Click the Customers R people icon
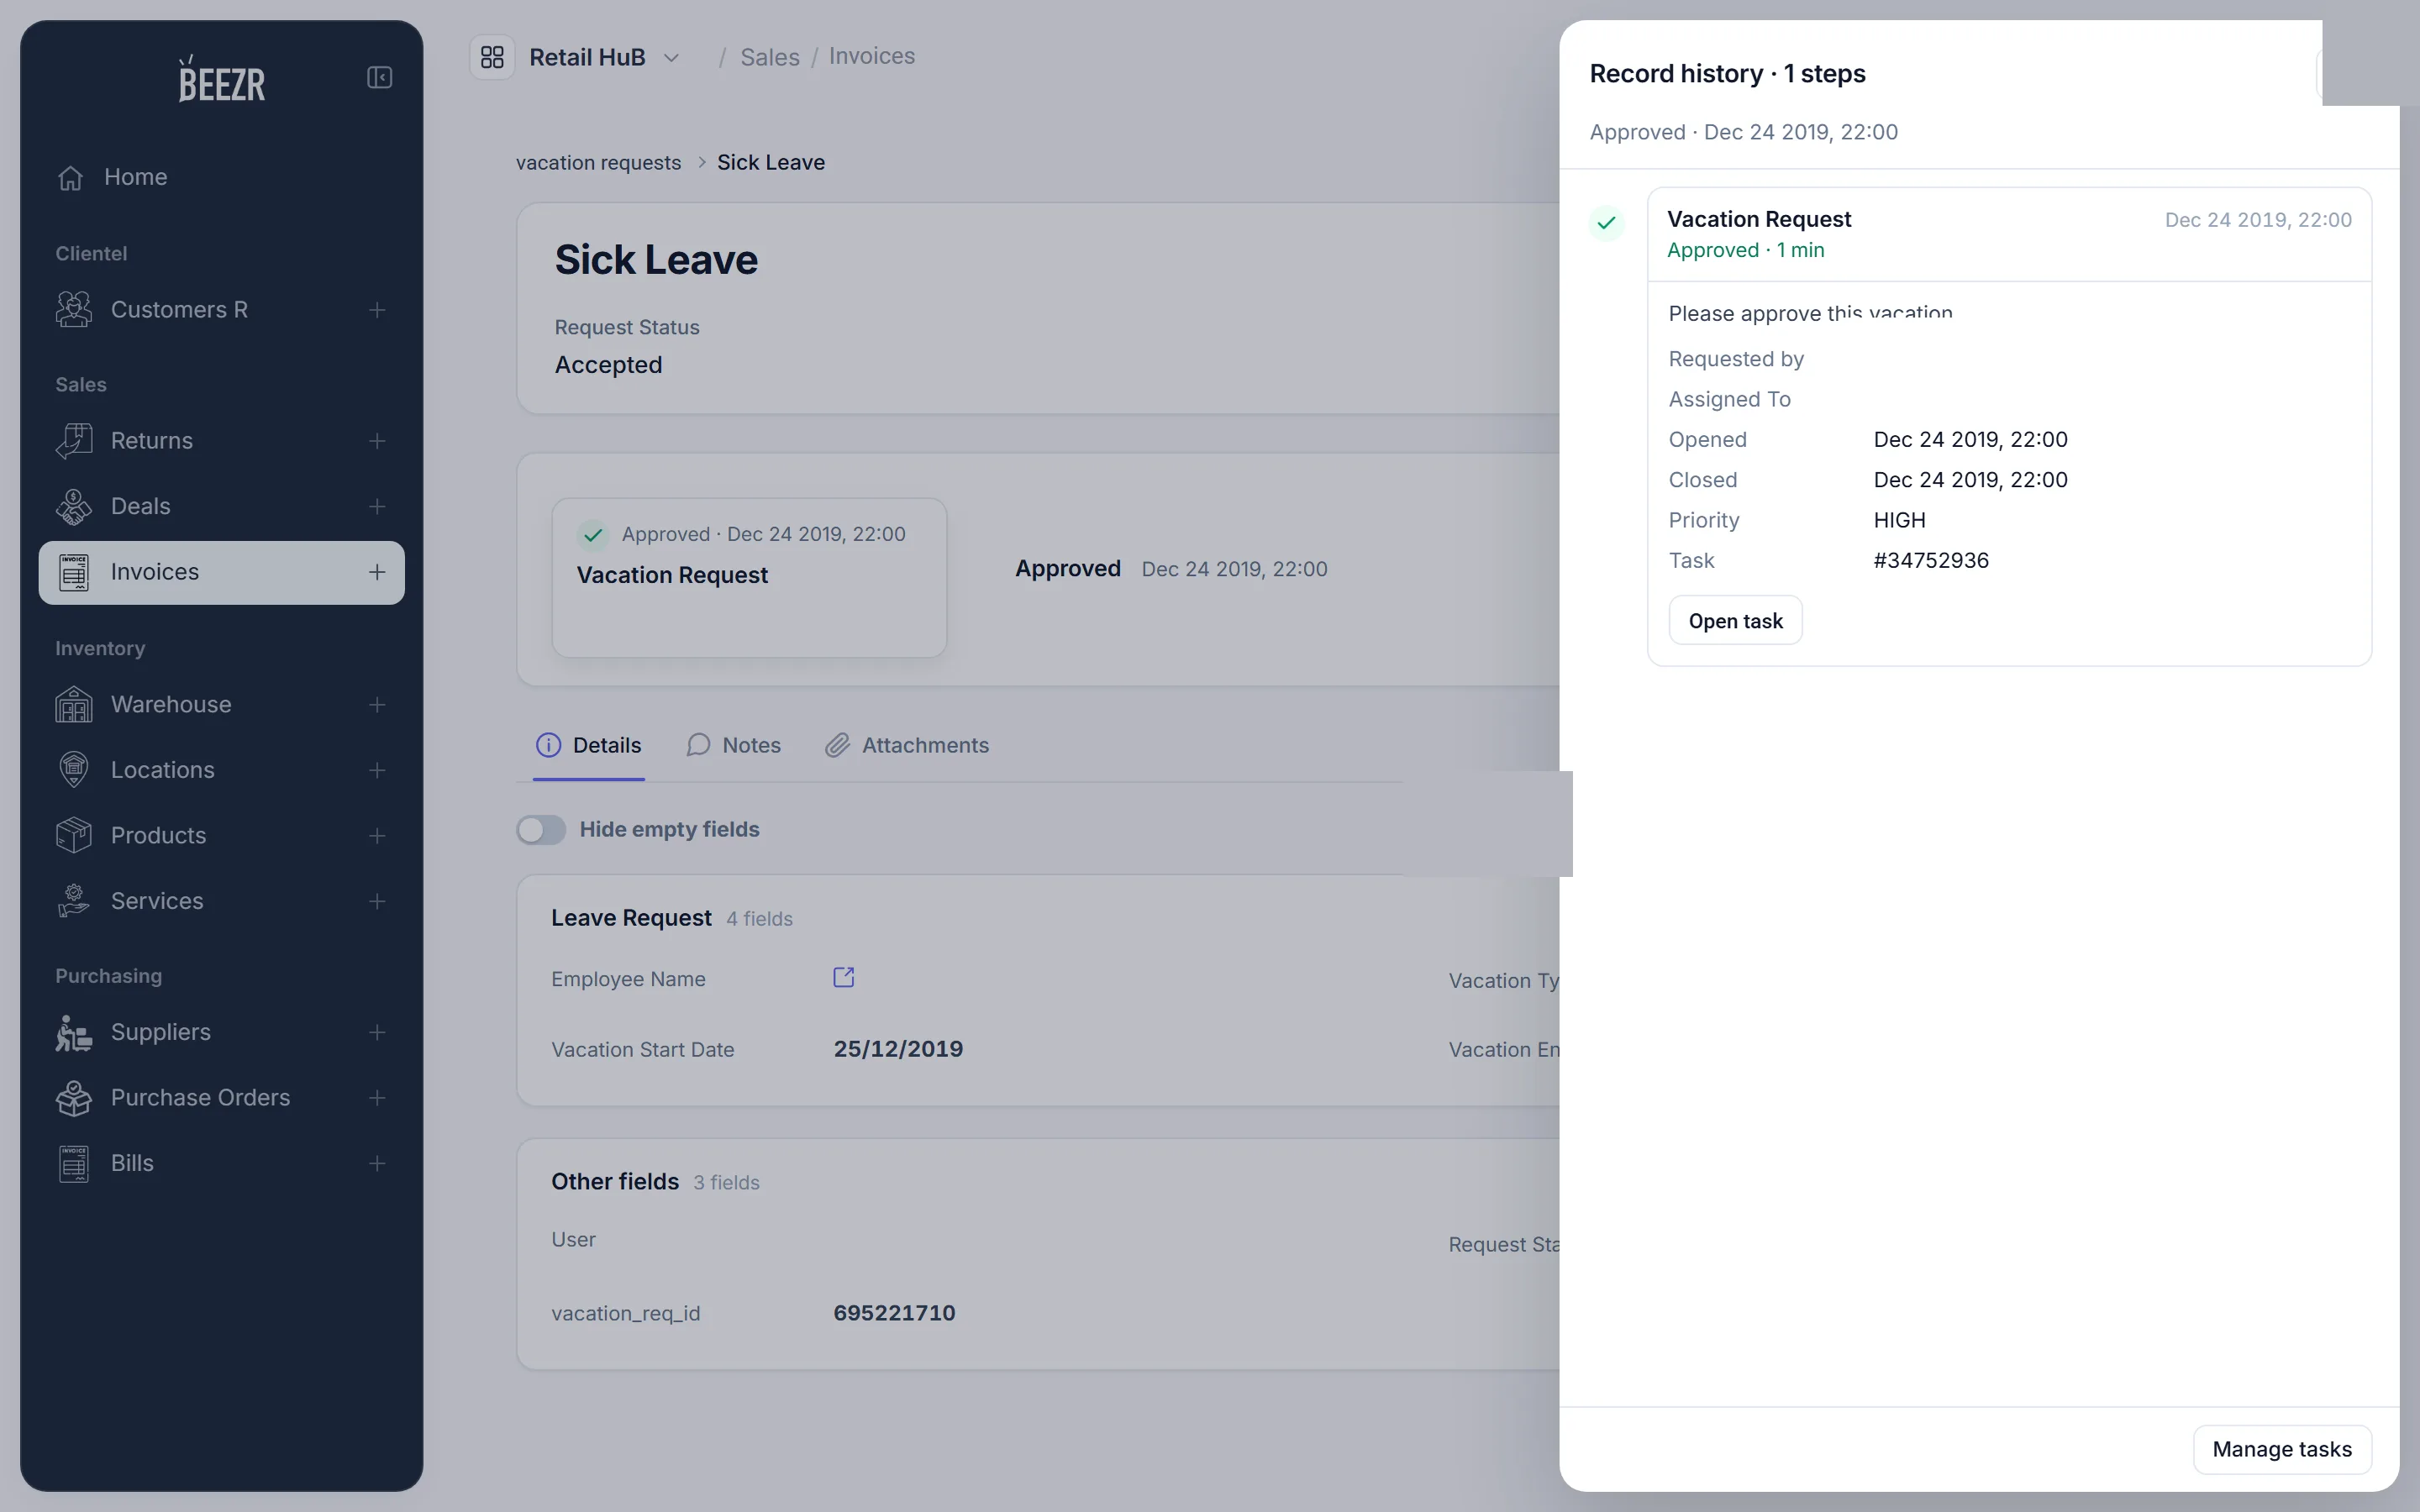The image size is (2420, 1512). click(74, 310)
